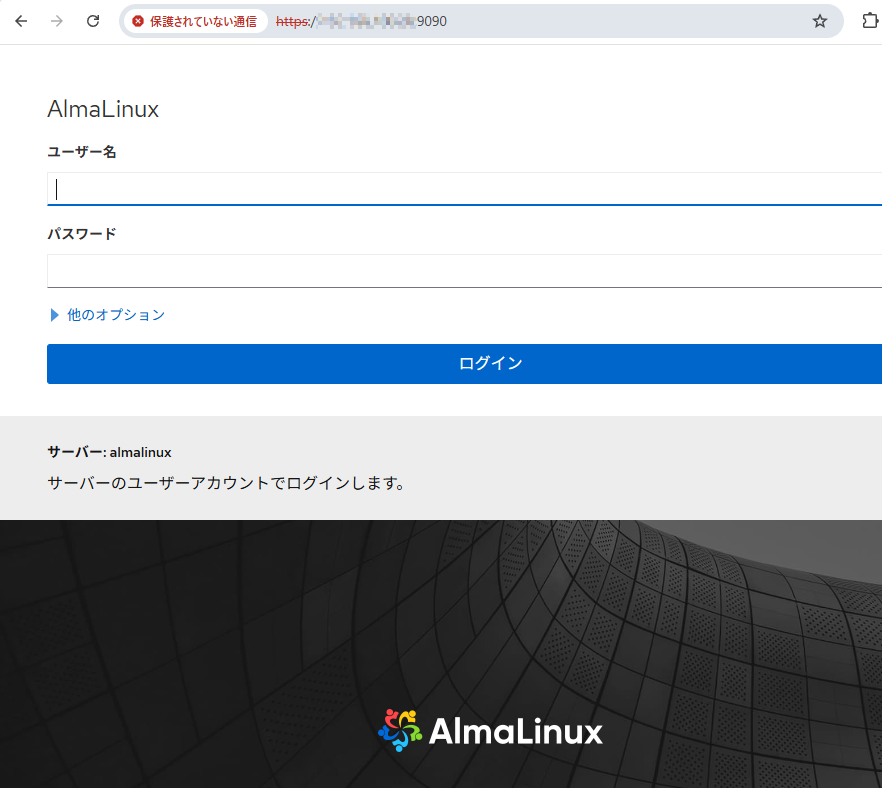Open the Extensions puzzle icon
Screen dimensions: 882x788
coord(869,21)
